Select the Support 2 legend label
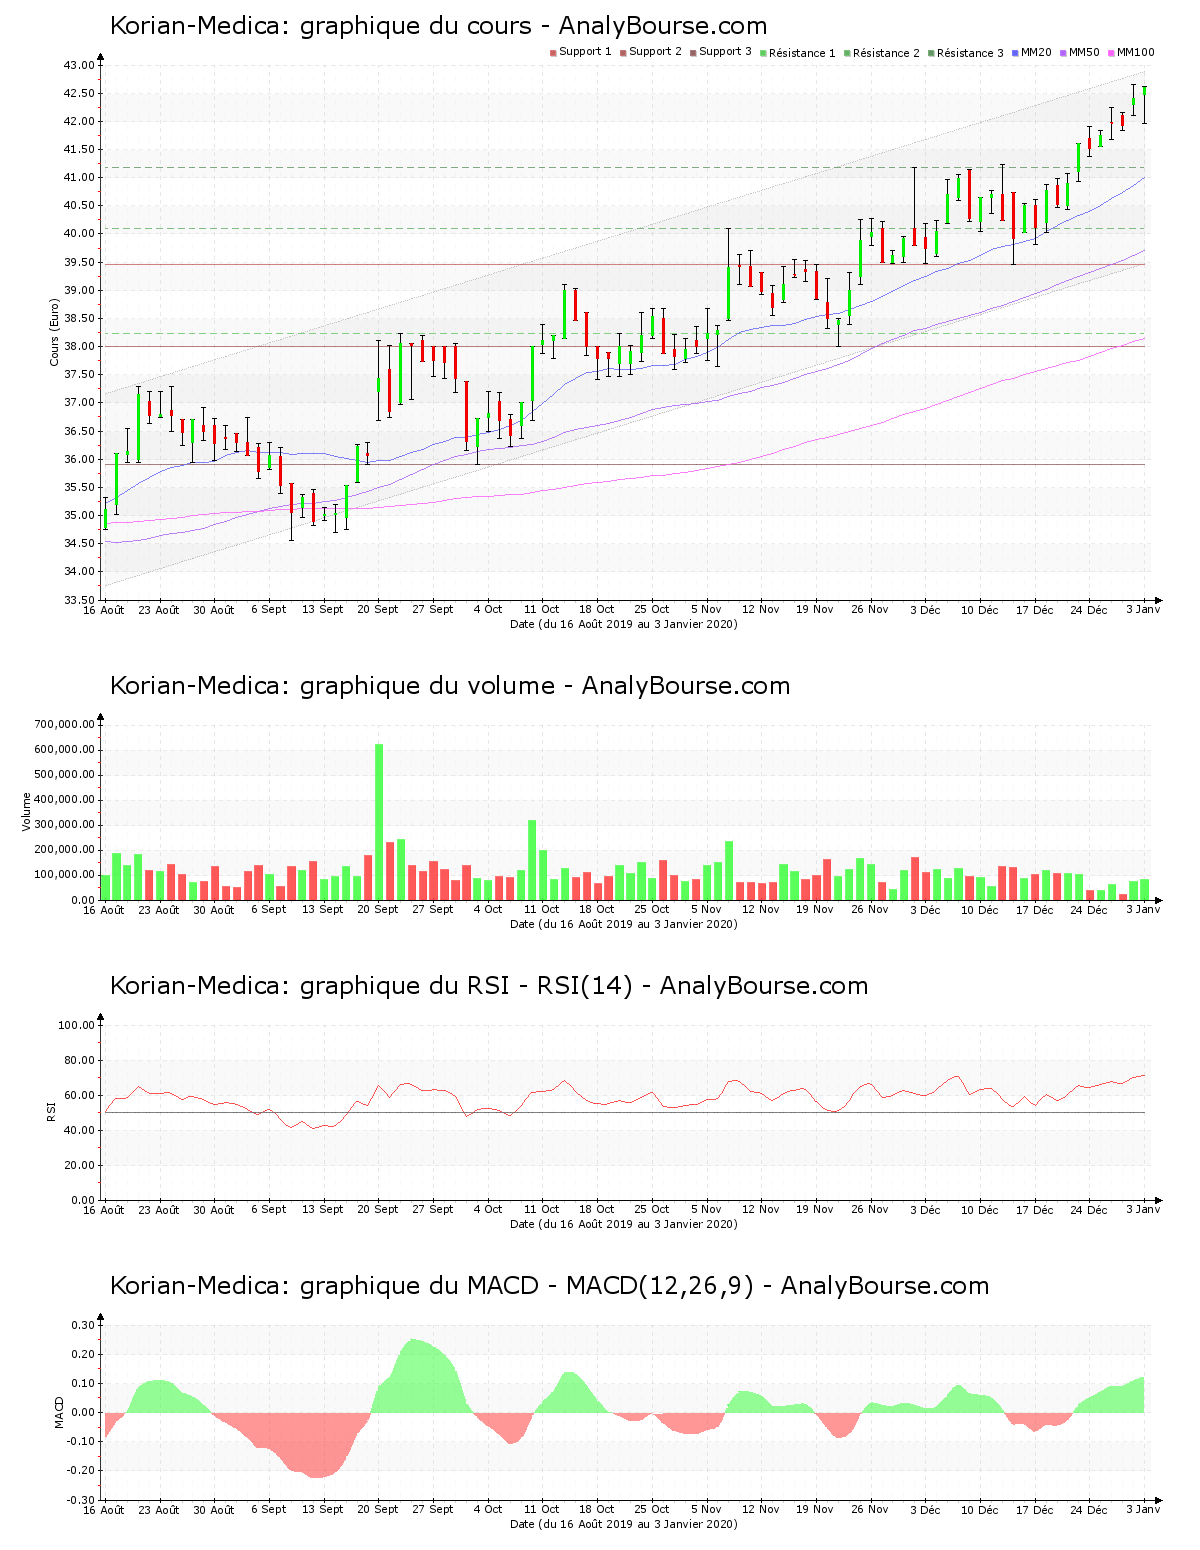The width and height of the screenshot is (1200, 1550). pyautogui.click(x=655, y=52)
